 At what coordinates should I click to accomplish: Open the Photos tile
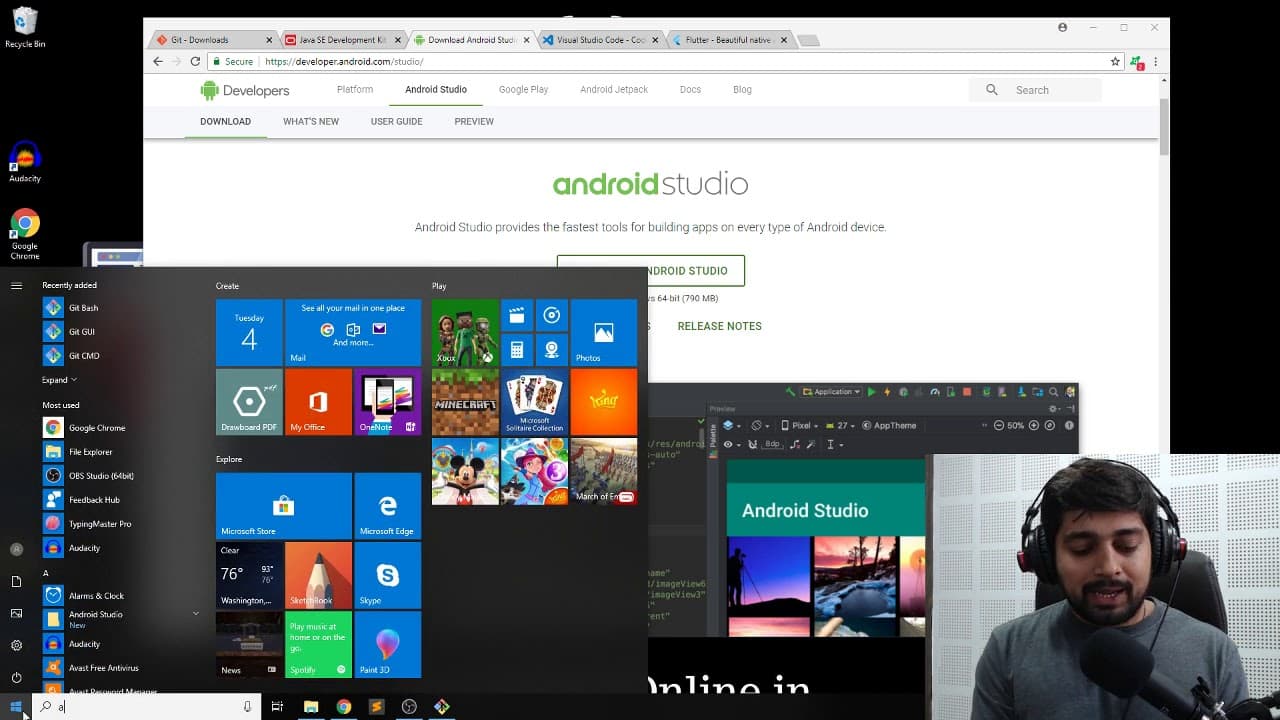(x=604, y=333)
